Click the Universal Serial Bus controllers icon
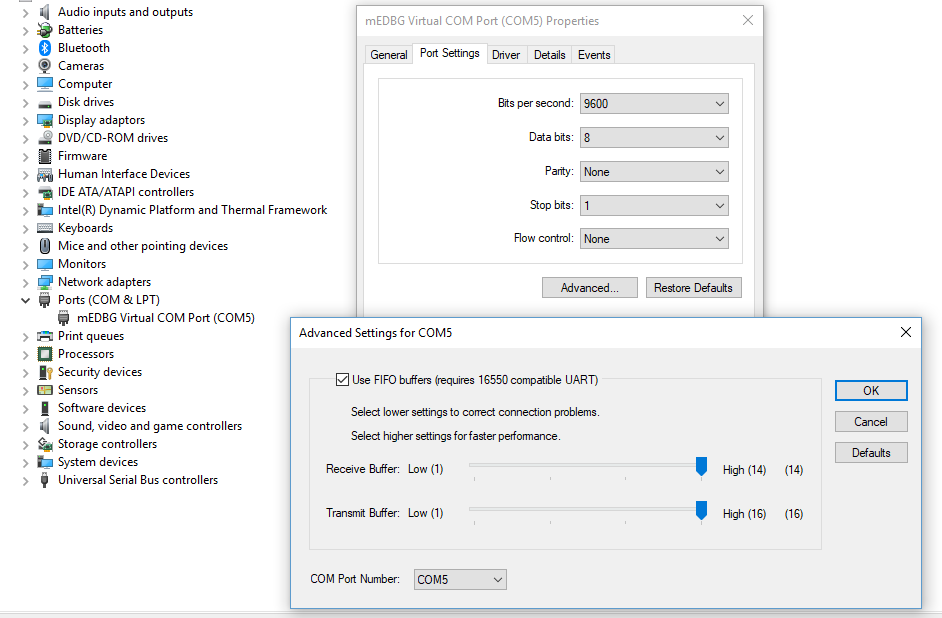942x618 pixels. pos(45,480)
